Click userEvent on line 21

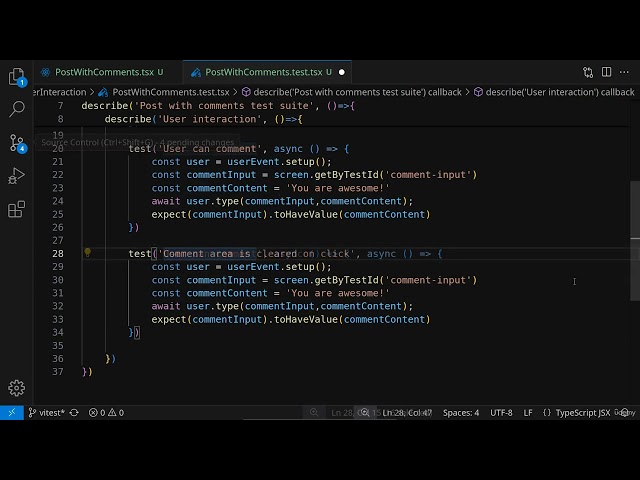pyautogui.click(x=253, y=162)
